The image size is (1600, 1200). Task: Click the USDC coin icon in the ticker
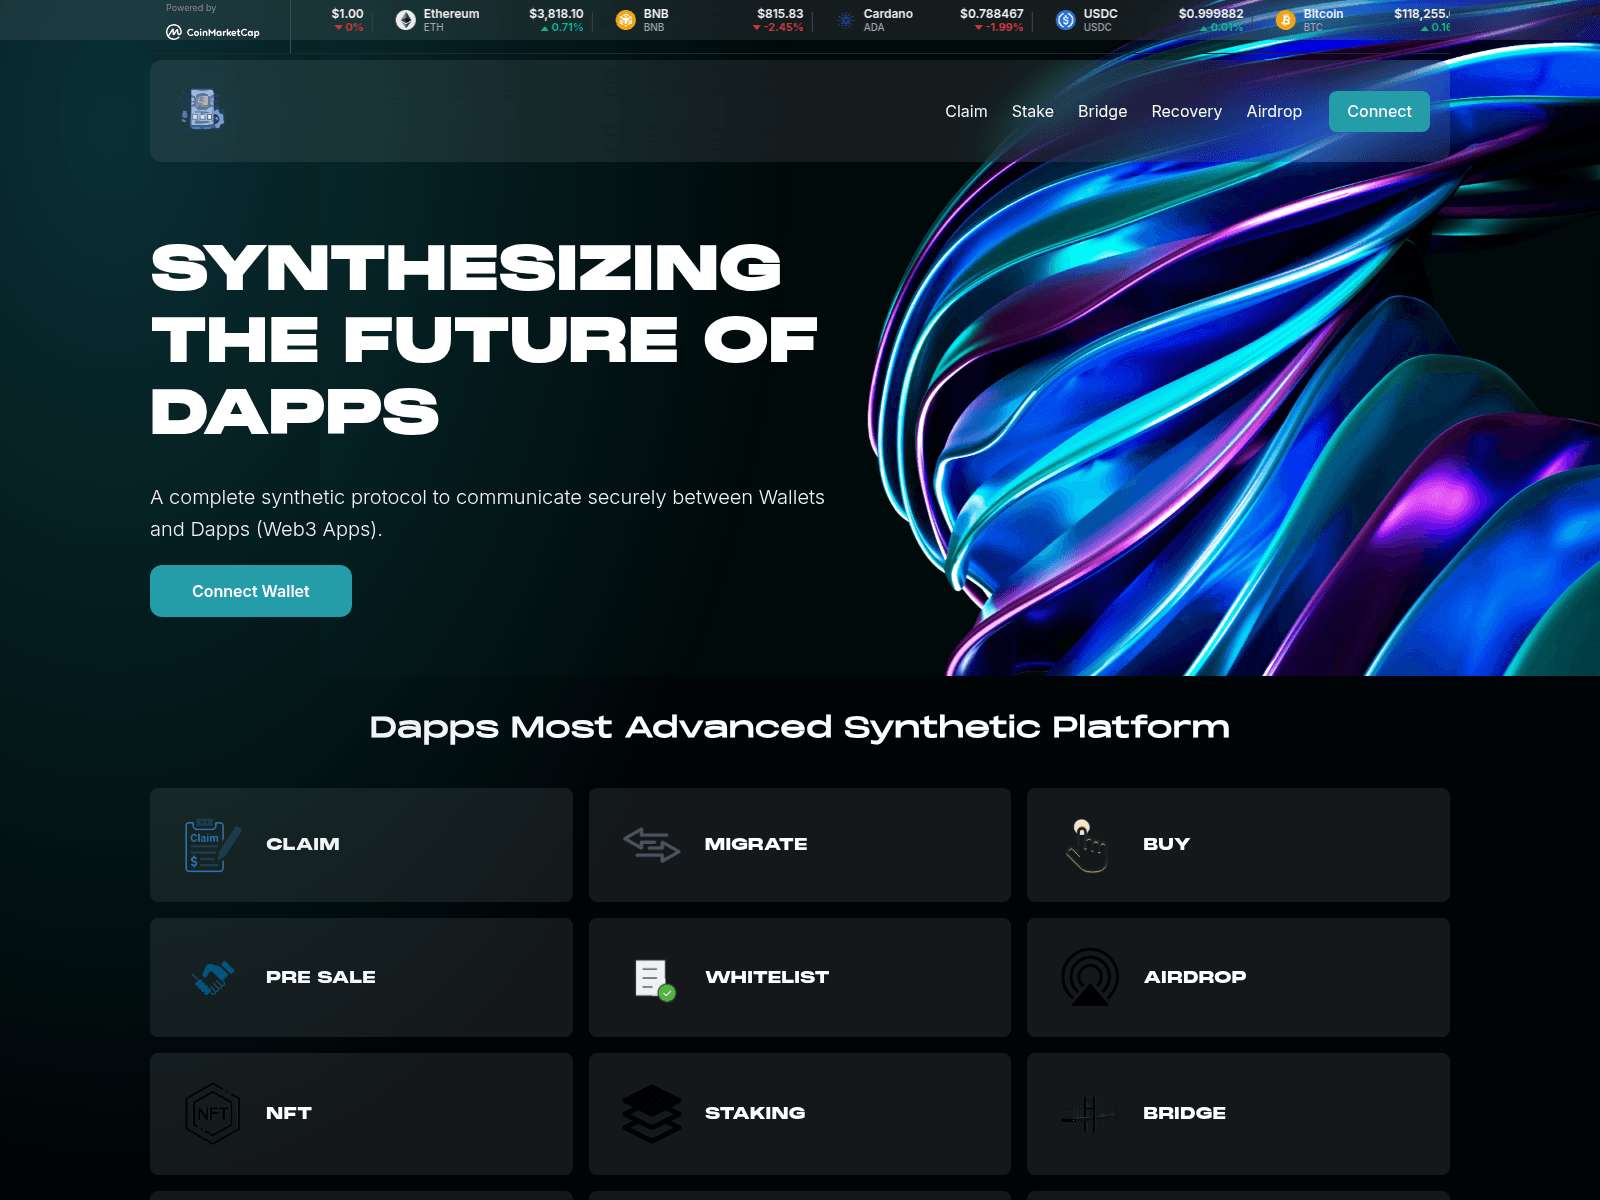(1066, 20)
